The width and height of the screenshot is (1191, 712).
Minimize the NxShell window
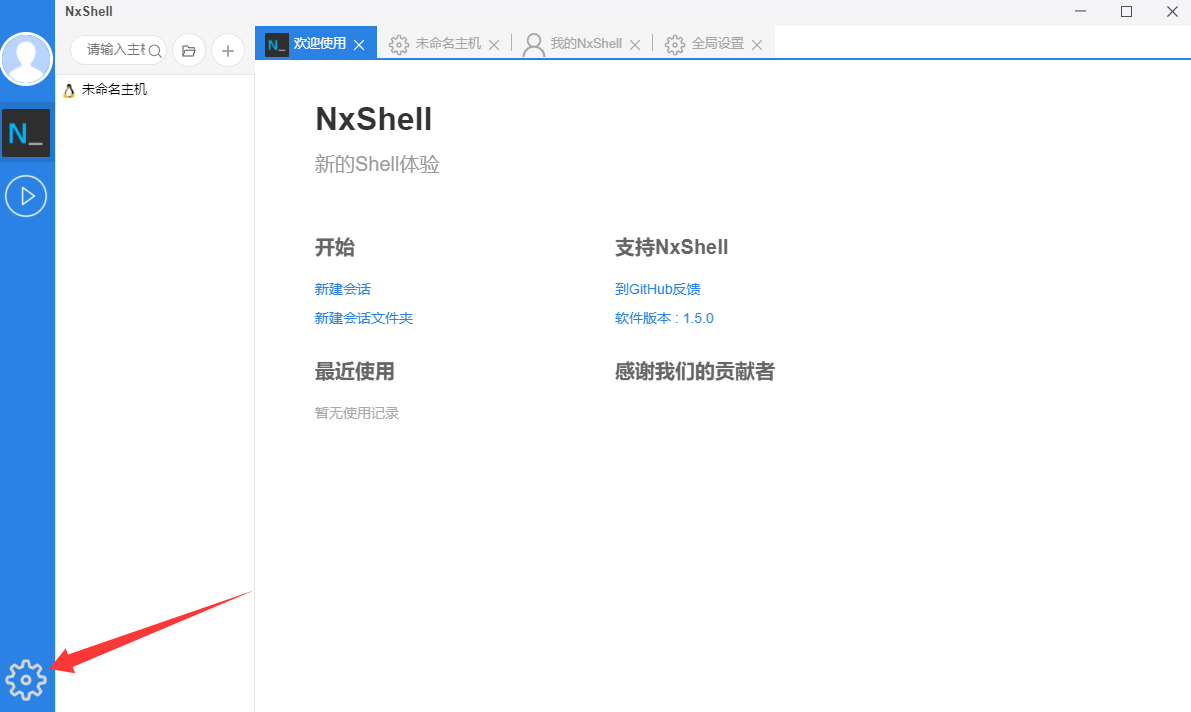pos(1080,11)
